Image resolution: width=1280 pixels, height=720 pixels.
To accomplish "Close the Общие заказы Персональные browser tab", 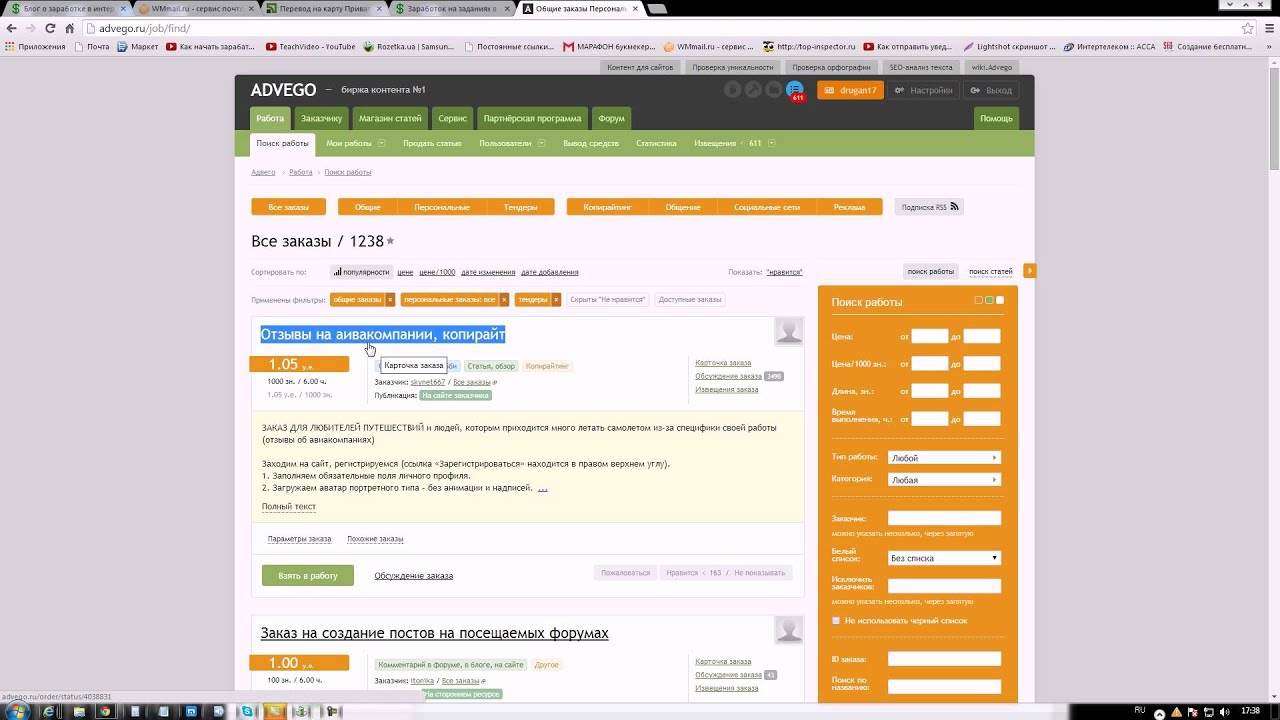I will tap(635, 9).
